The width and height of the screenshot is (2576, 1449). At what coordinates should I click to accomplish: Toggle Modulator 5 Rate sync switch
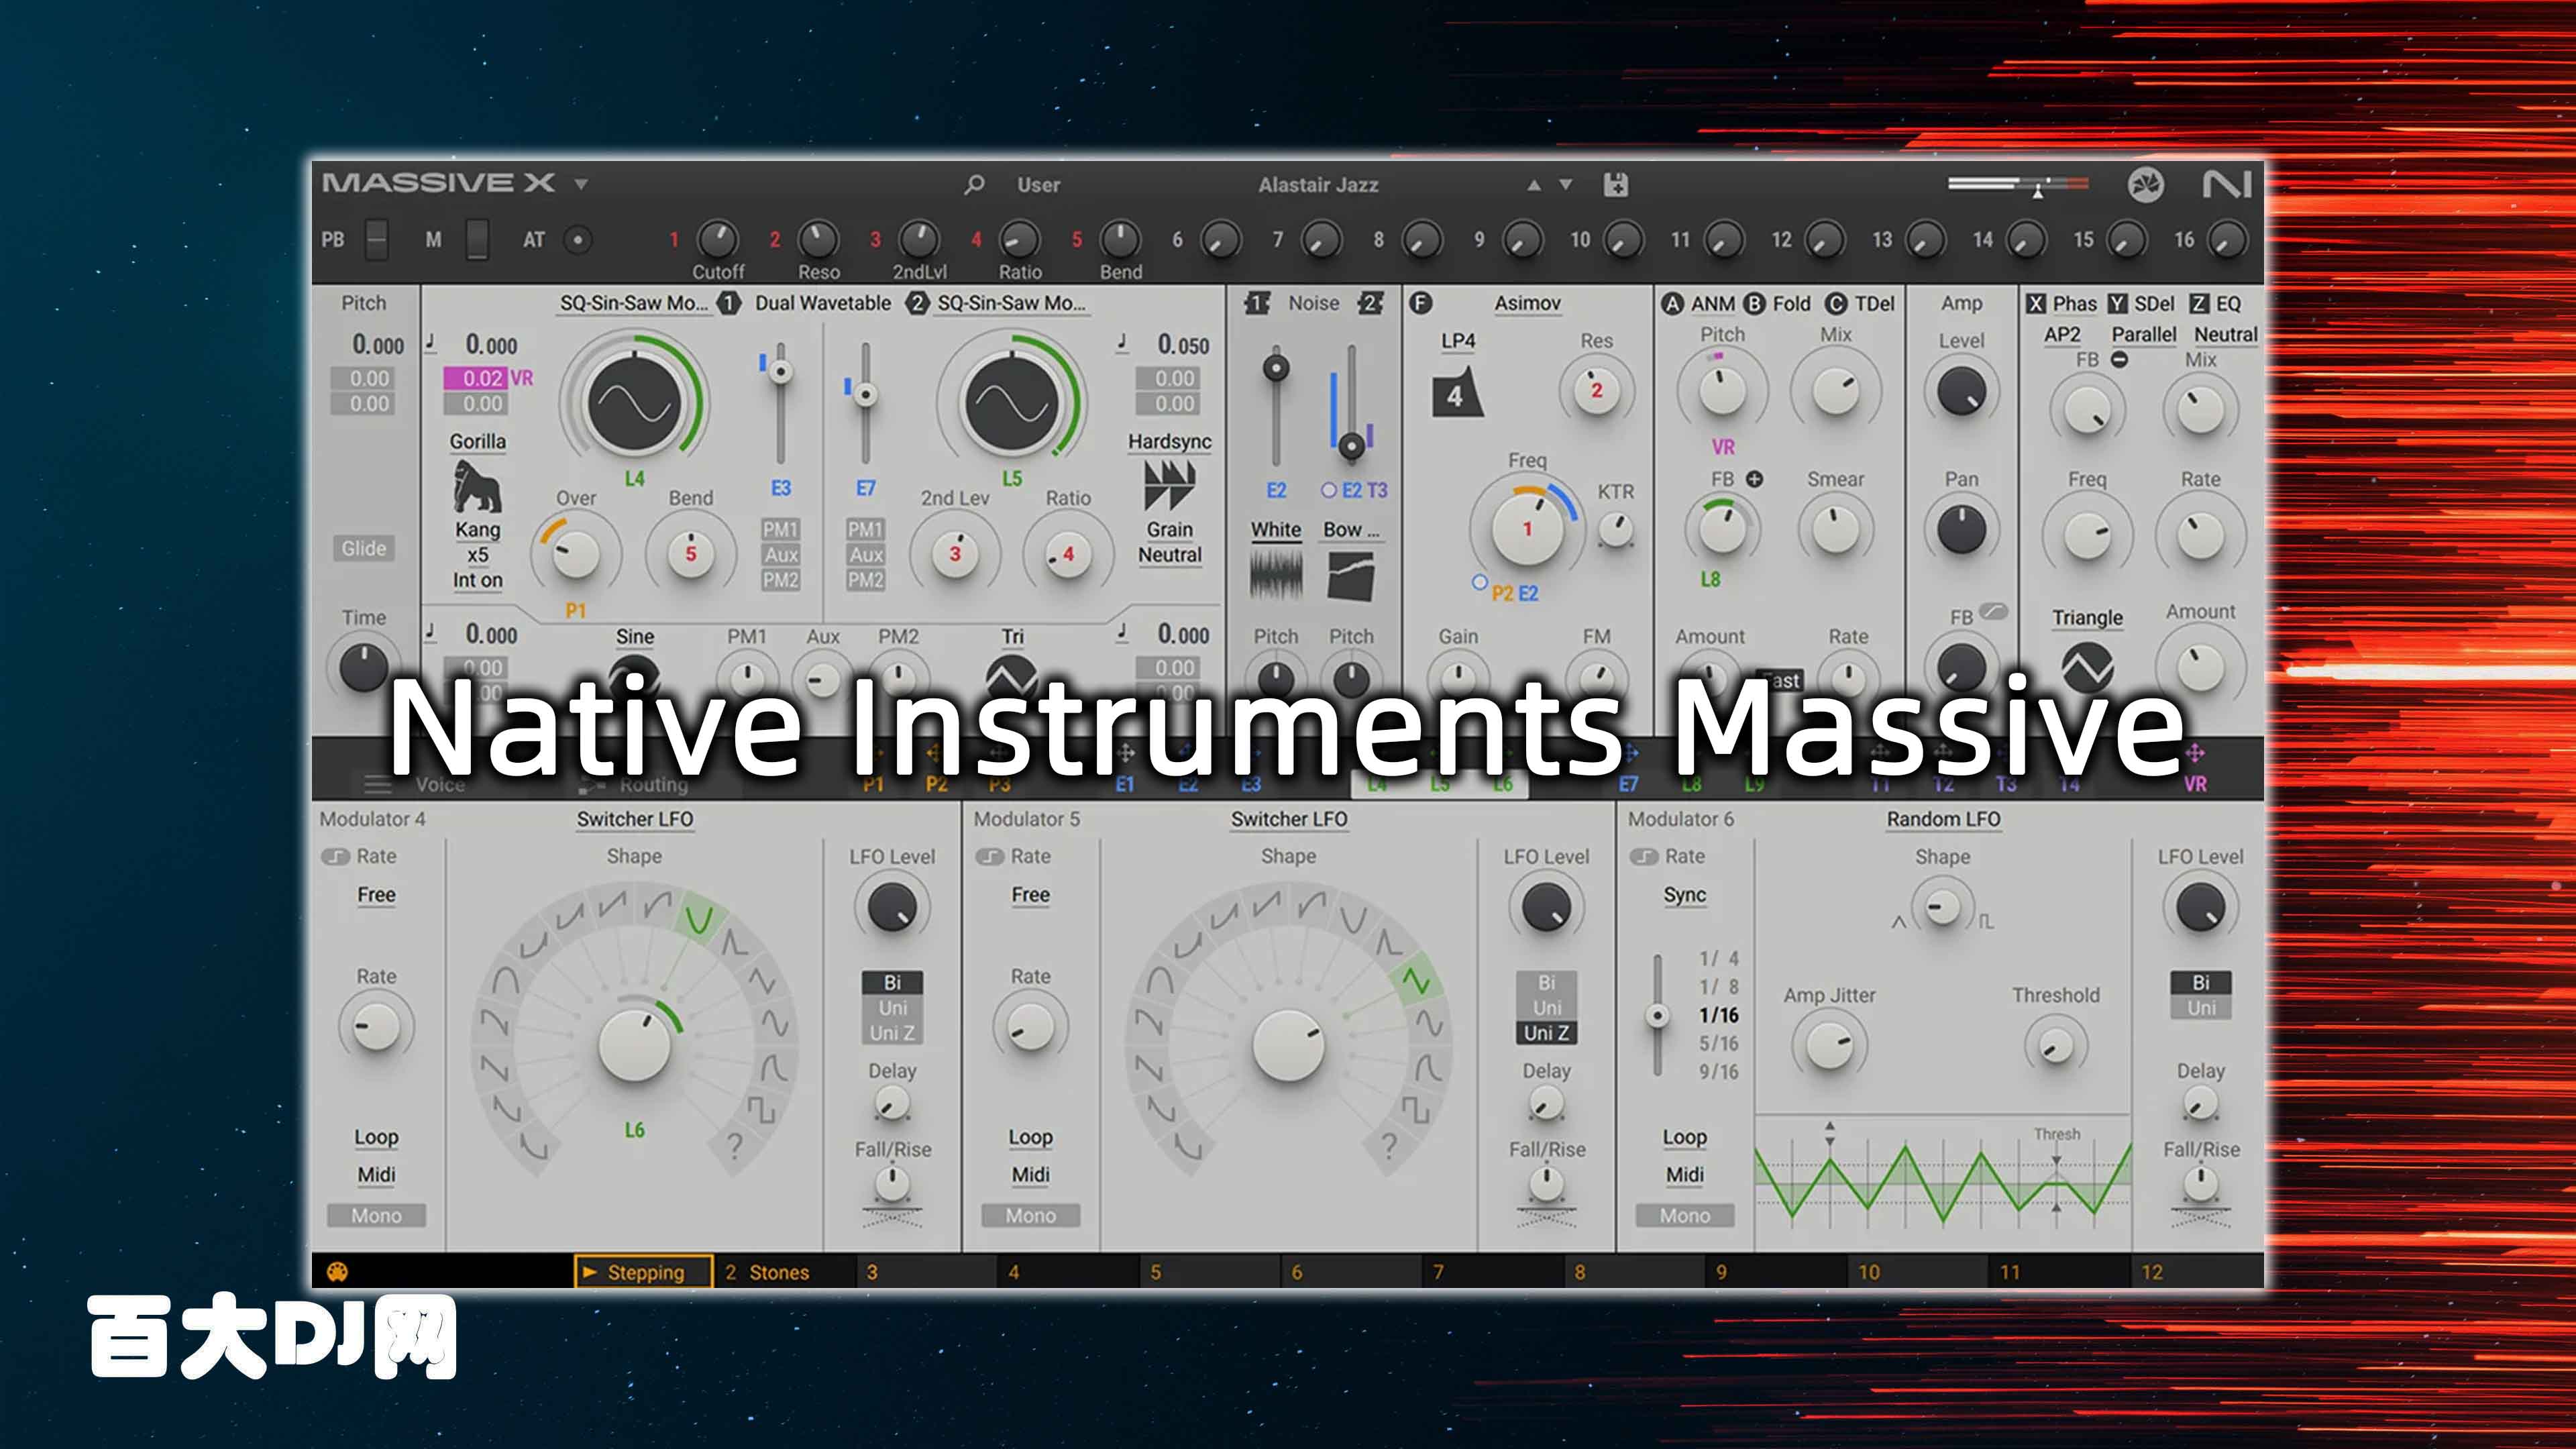(989, 857)
